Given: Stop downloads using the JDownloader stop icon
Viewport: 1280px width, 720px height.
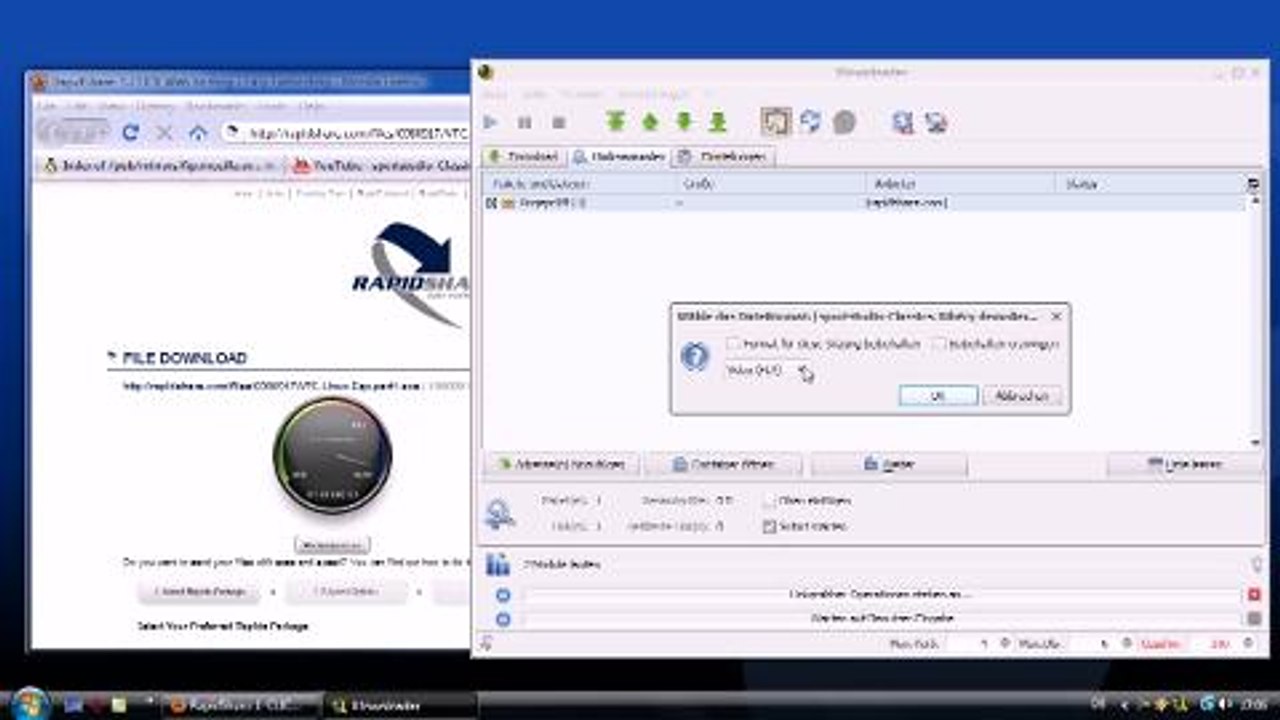Looking at the screenshot, I should point(558,122).
